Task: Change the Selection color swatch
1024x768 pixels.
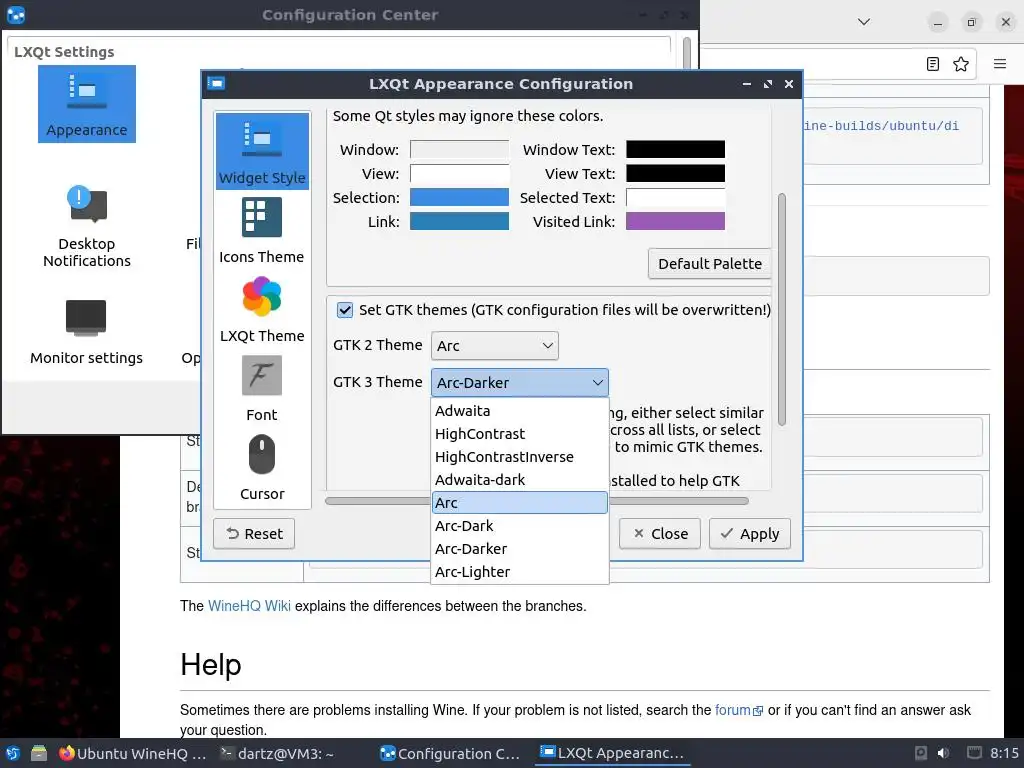Action: pos(459,197)
